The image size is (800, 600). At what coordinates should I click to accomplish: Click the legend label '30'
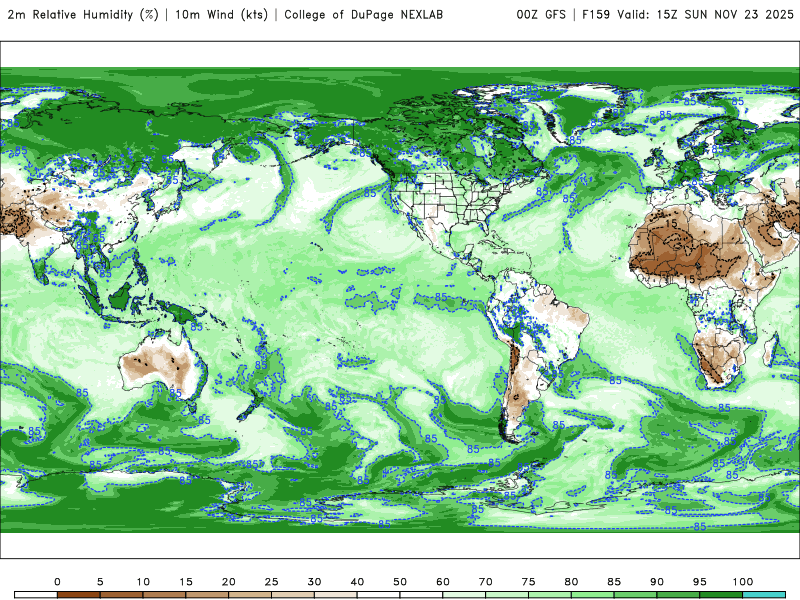(314, 582)
